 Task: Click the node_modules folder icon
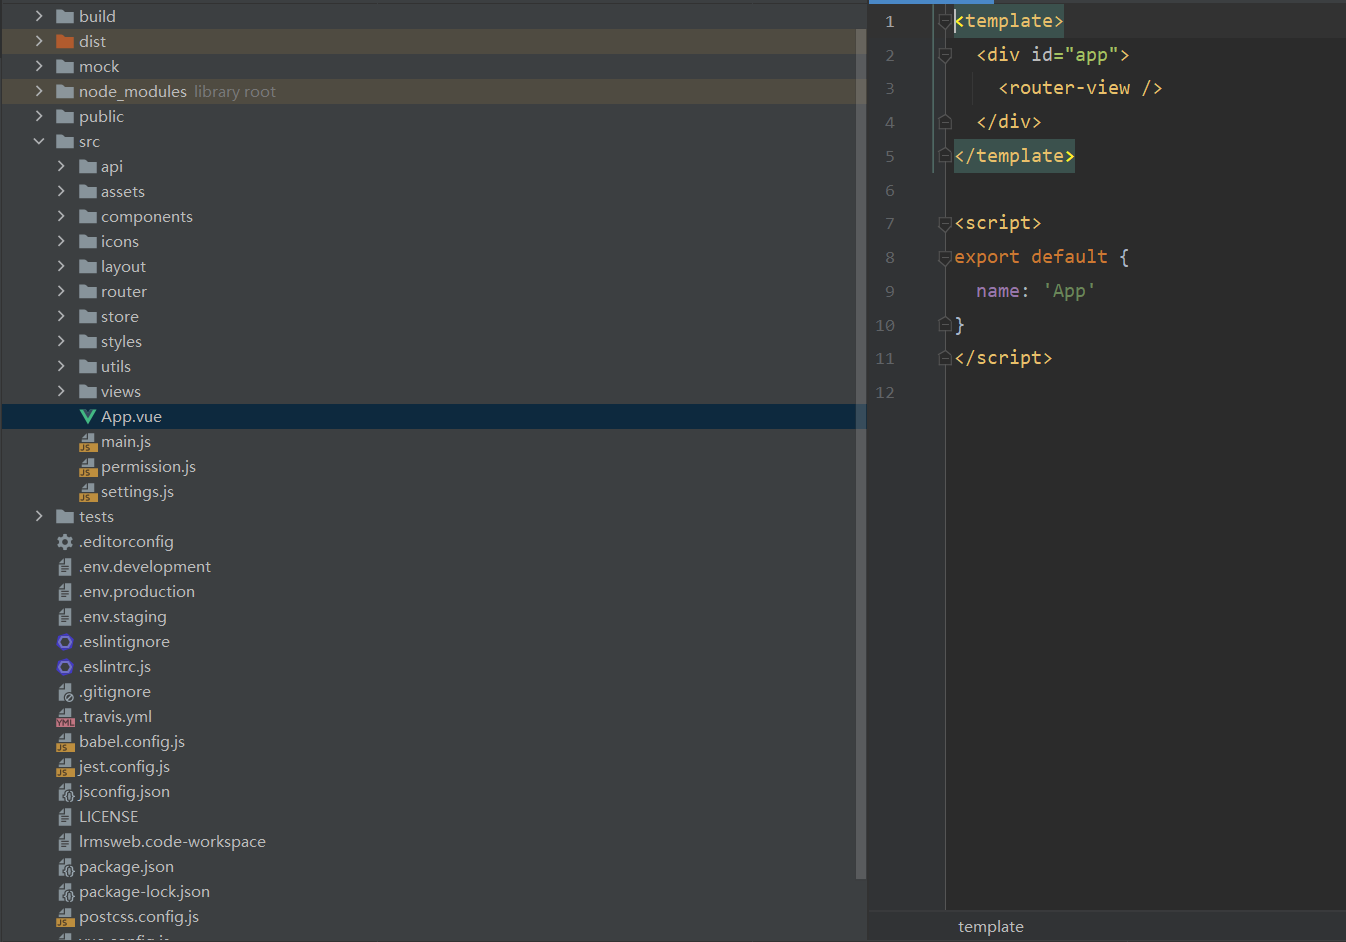tap(65, 91)
